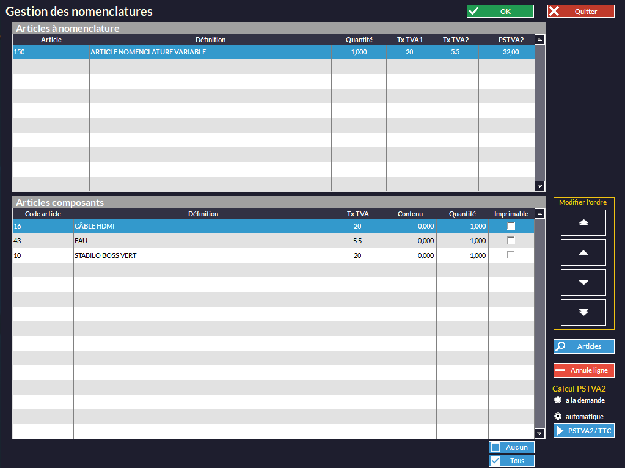The height and width of the screenshot is (468, 625).
Task: Move selected component up one position
Action: [584, 254]
